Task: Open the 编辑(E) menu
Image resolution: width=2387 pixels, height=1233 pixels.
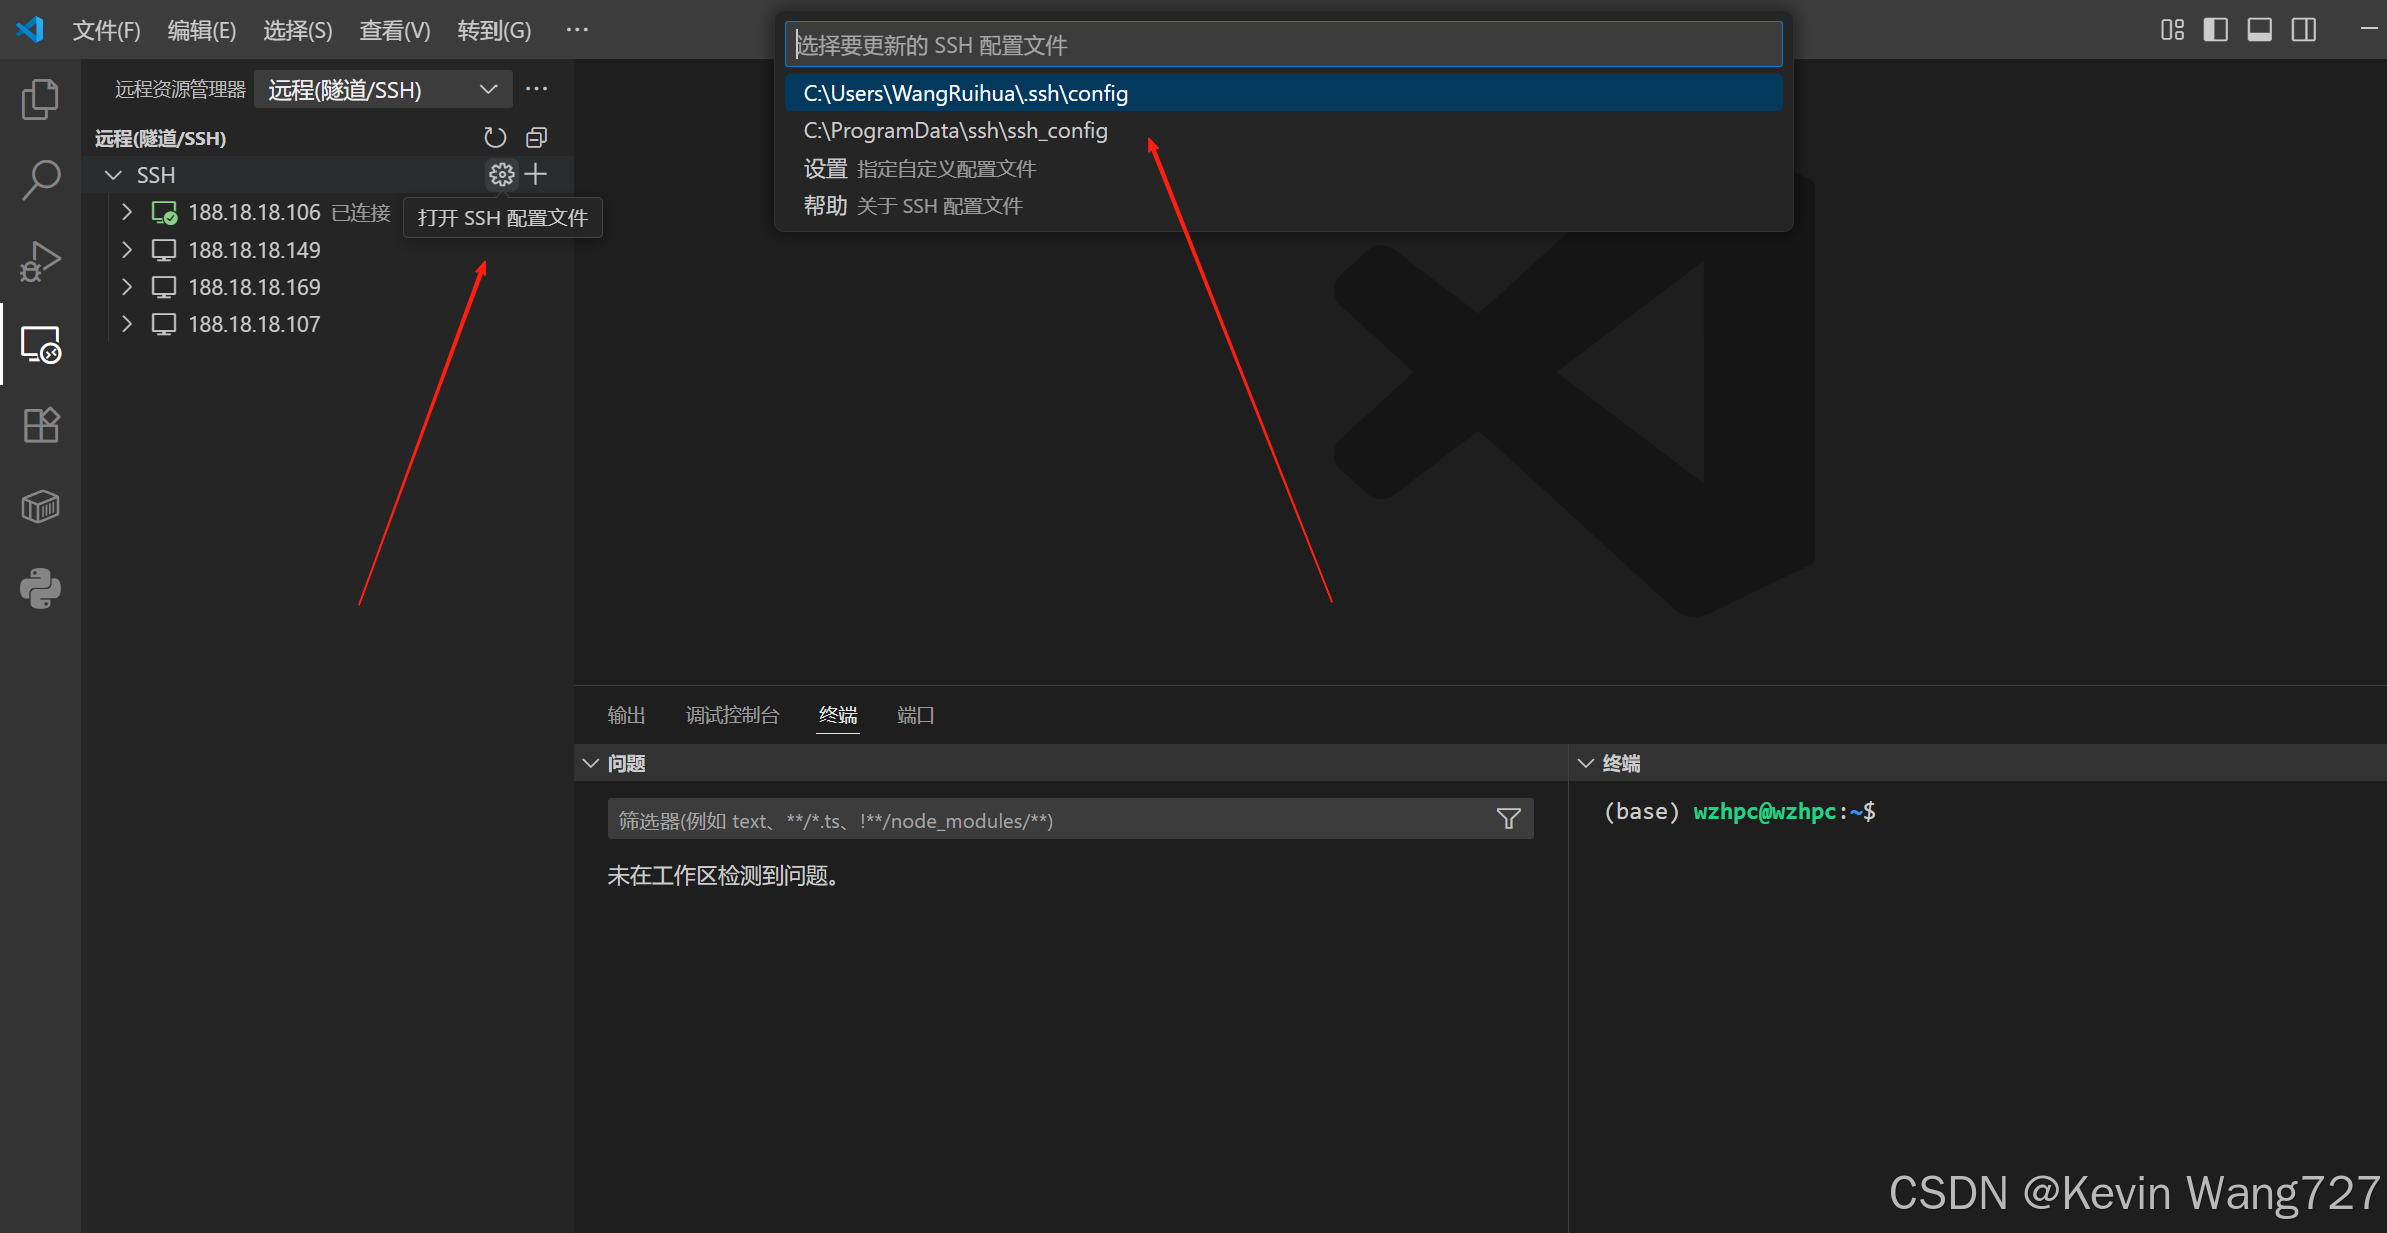Action: point(201,30)
